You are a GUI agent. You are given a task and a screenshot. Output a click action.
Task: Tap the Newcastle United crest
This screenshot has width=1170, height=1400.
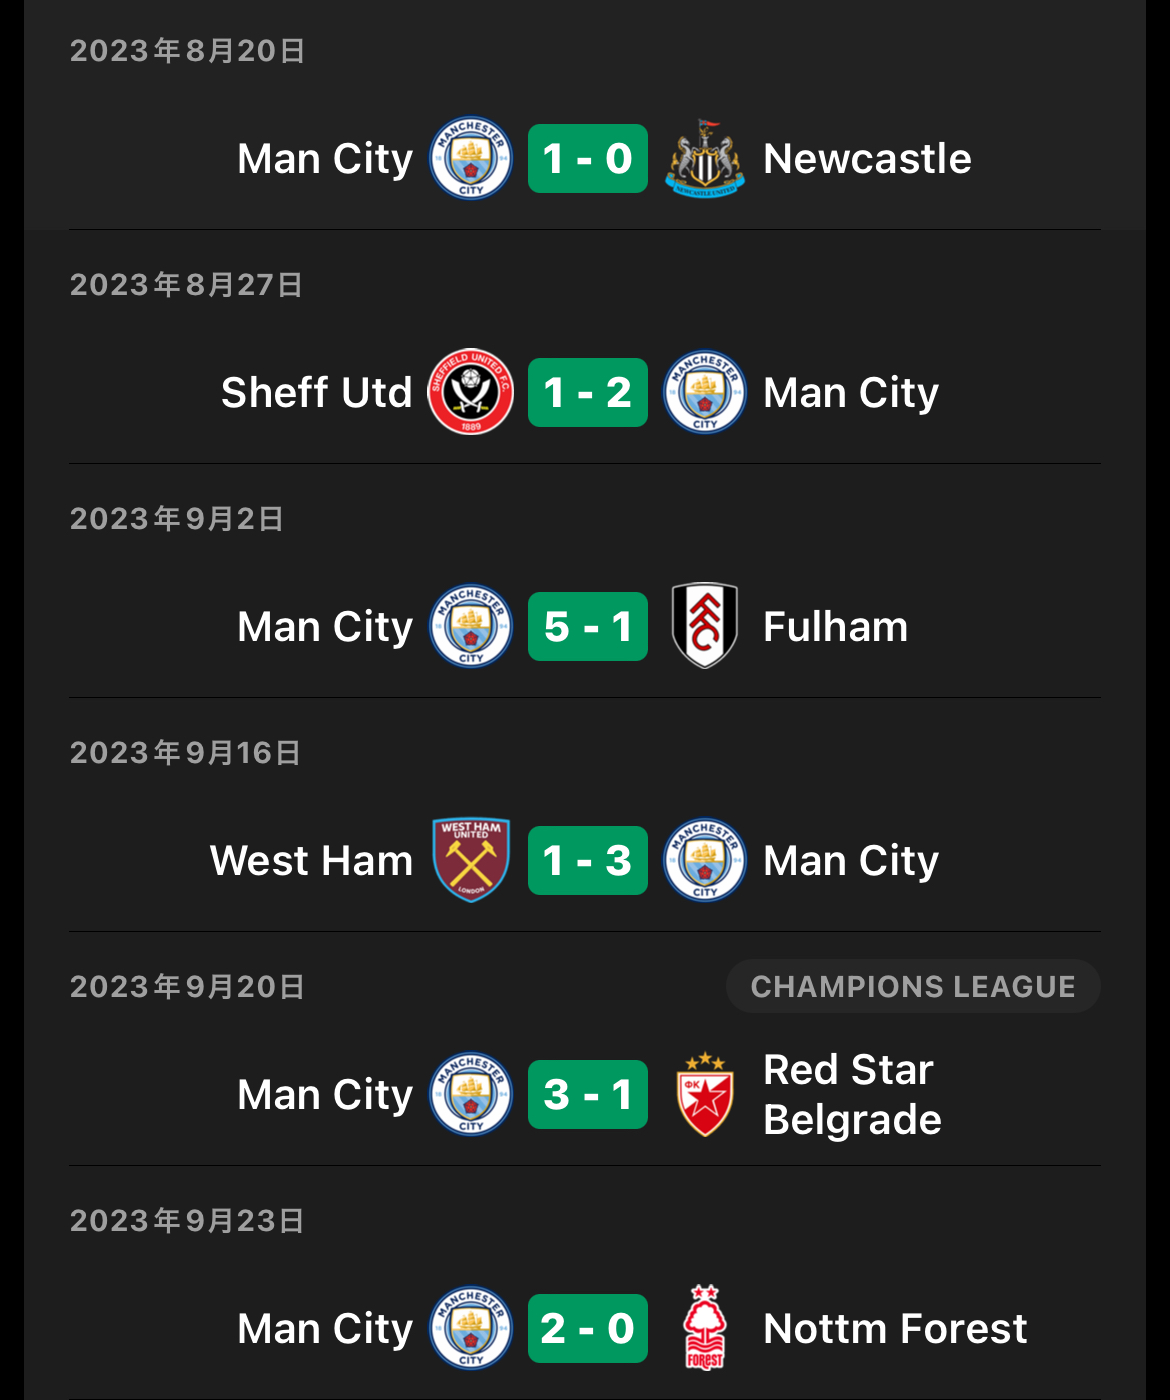click(x=705, y=158)
